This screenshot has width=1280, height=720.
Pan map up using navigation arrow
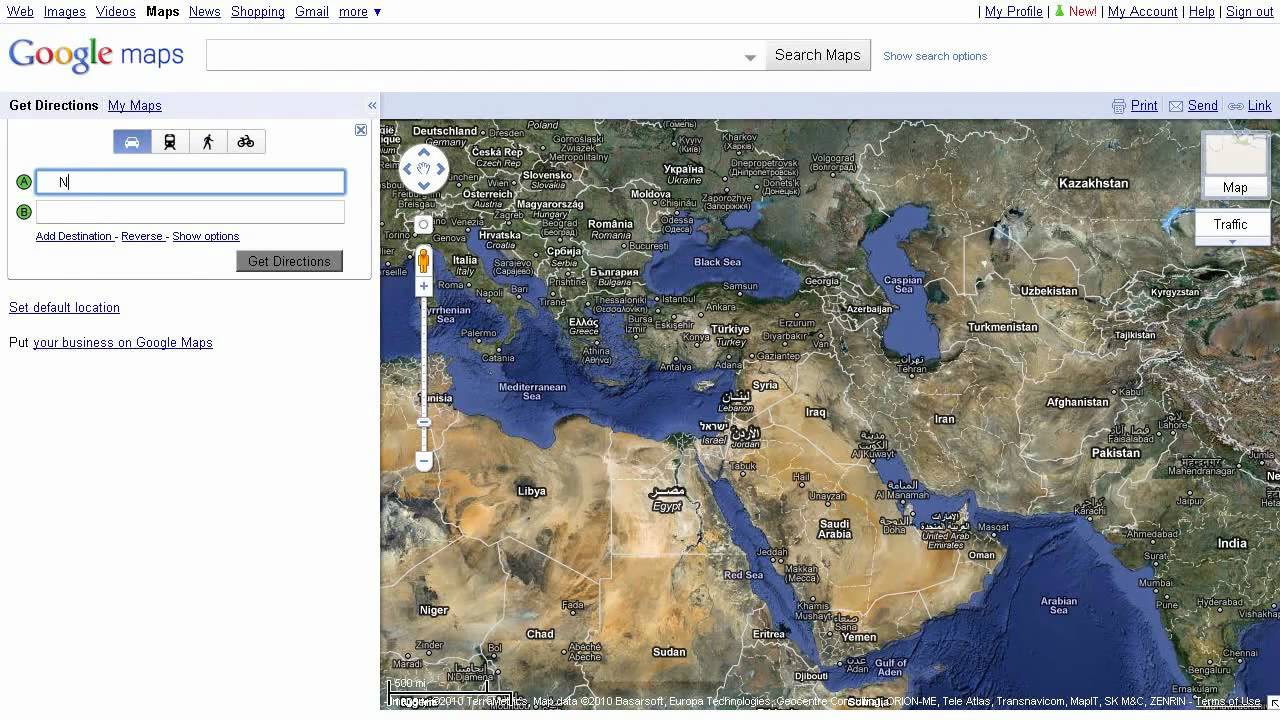click(424, 153)
